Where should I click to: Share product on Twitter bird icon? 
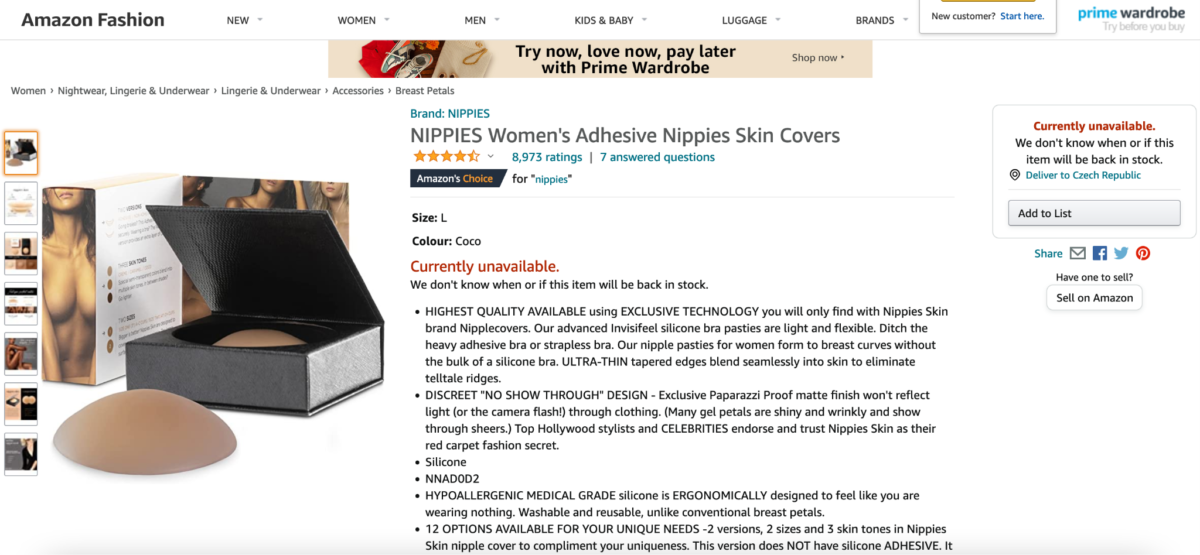(x=1121, y=253)
